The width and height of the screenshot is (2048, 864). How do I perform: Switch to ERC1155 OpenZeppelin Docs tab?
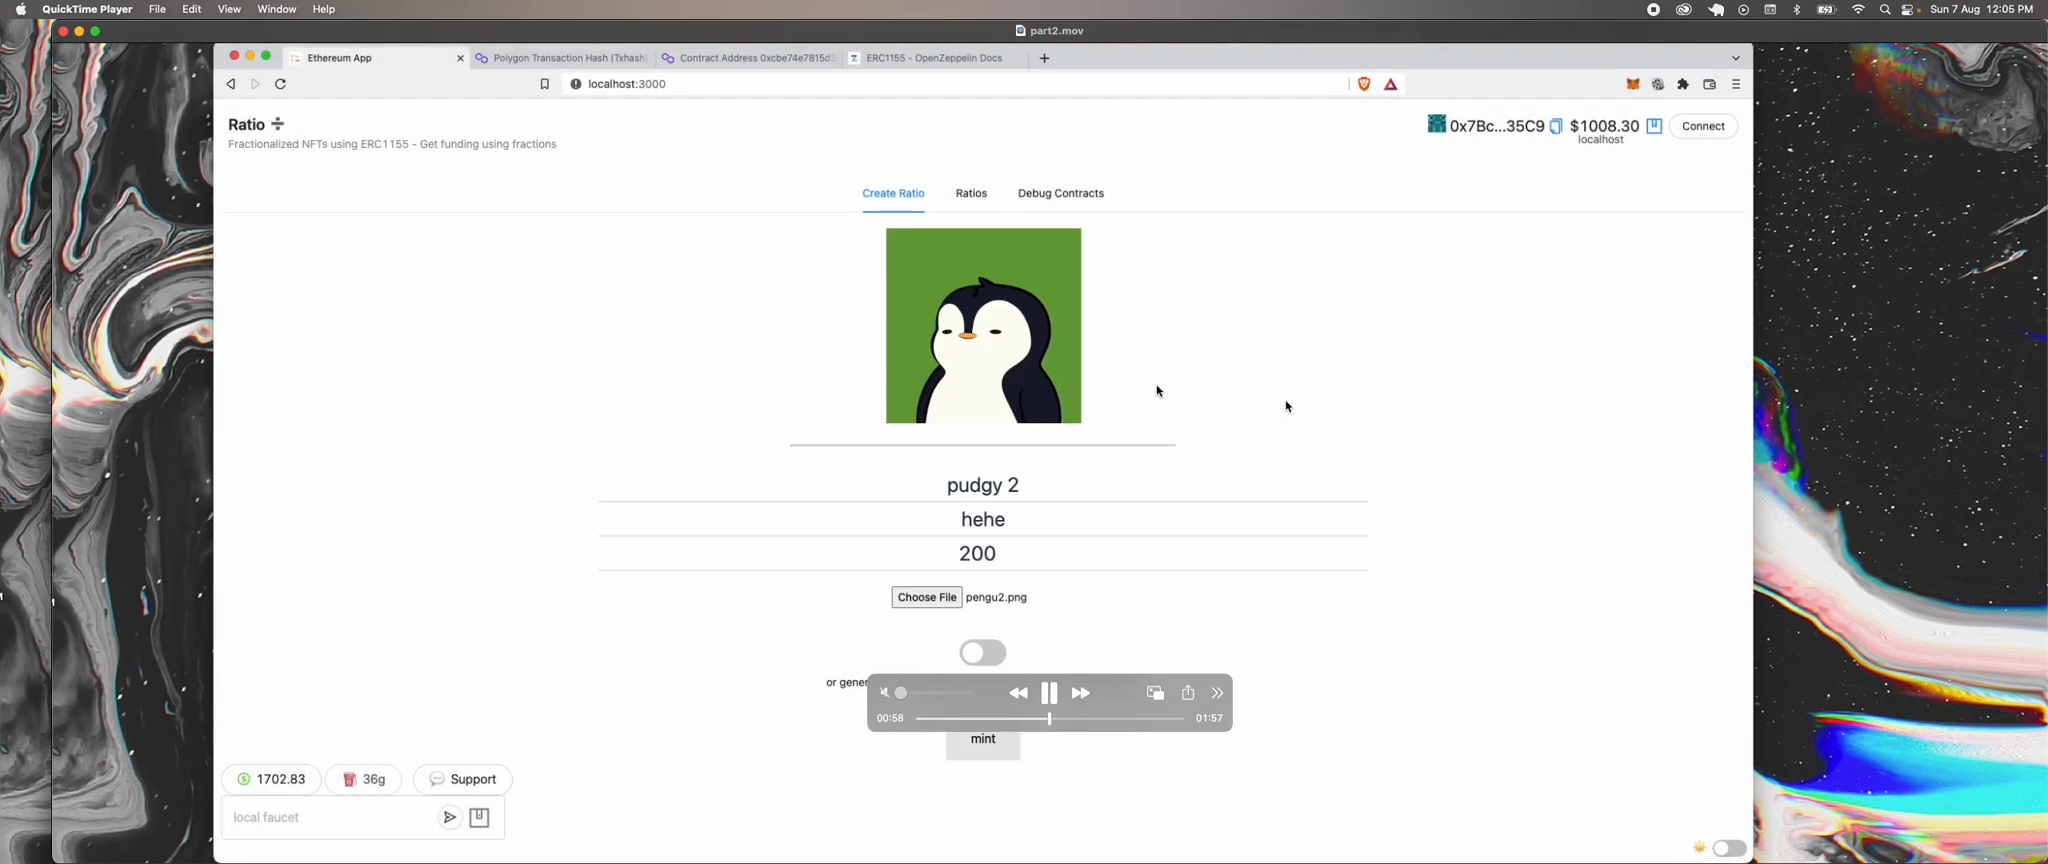click(933, 58)
